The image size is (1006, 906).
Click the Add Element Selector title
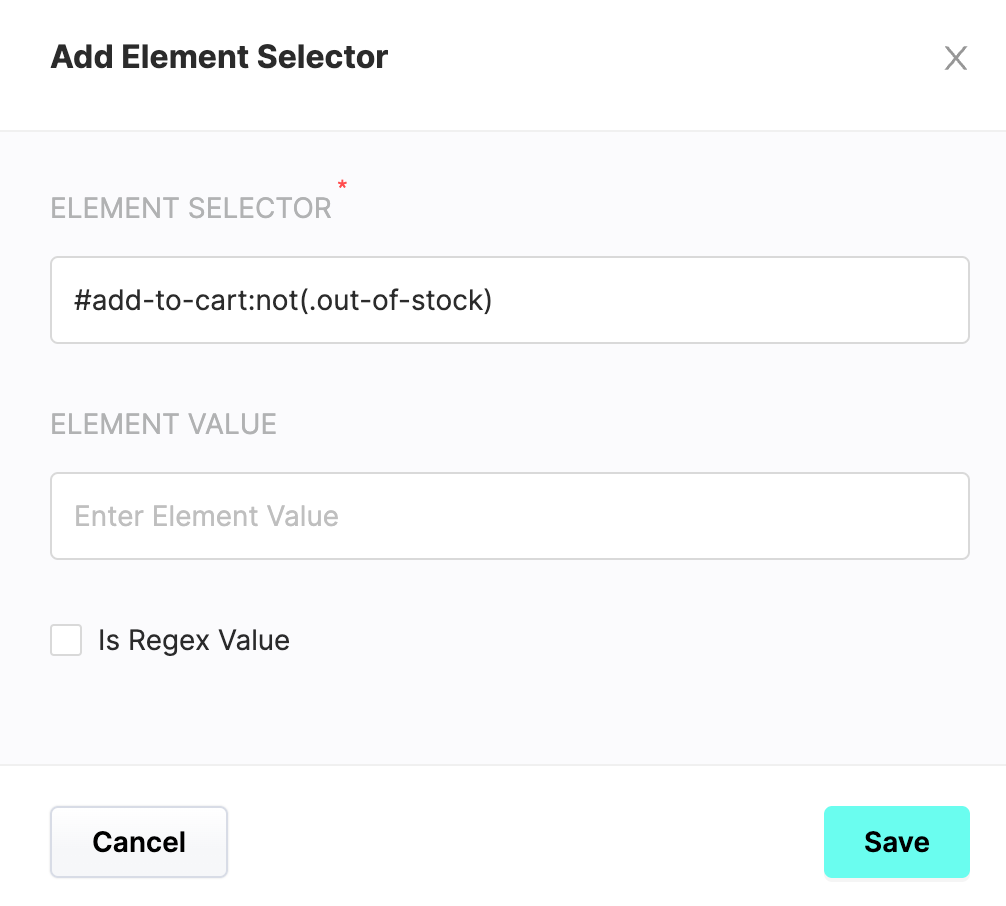(219, 56)
